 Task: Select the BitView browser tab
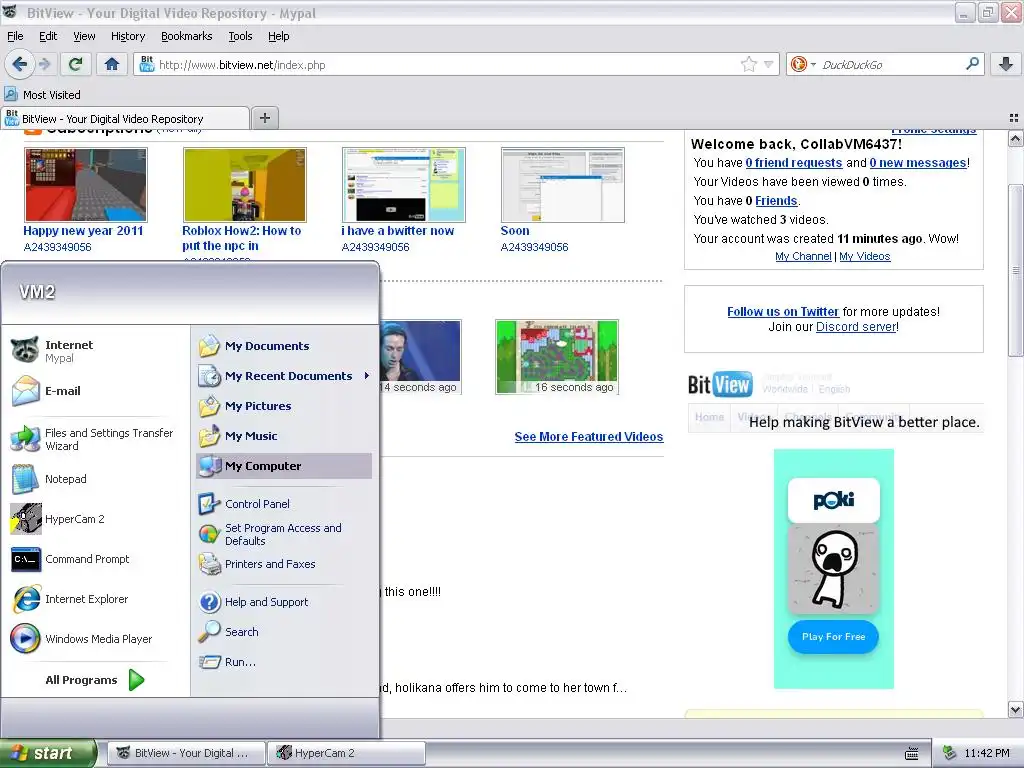125,118
